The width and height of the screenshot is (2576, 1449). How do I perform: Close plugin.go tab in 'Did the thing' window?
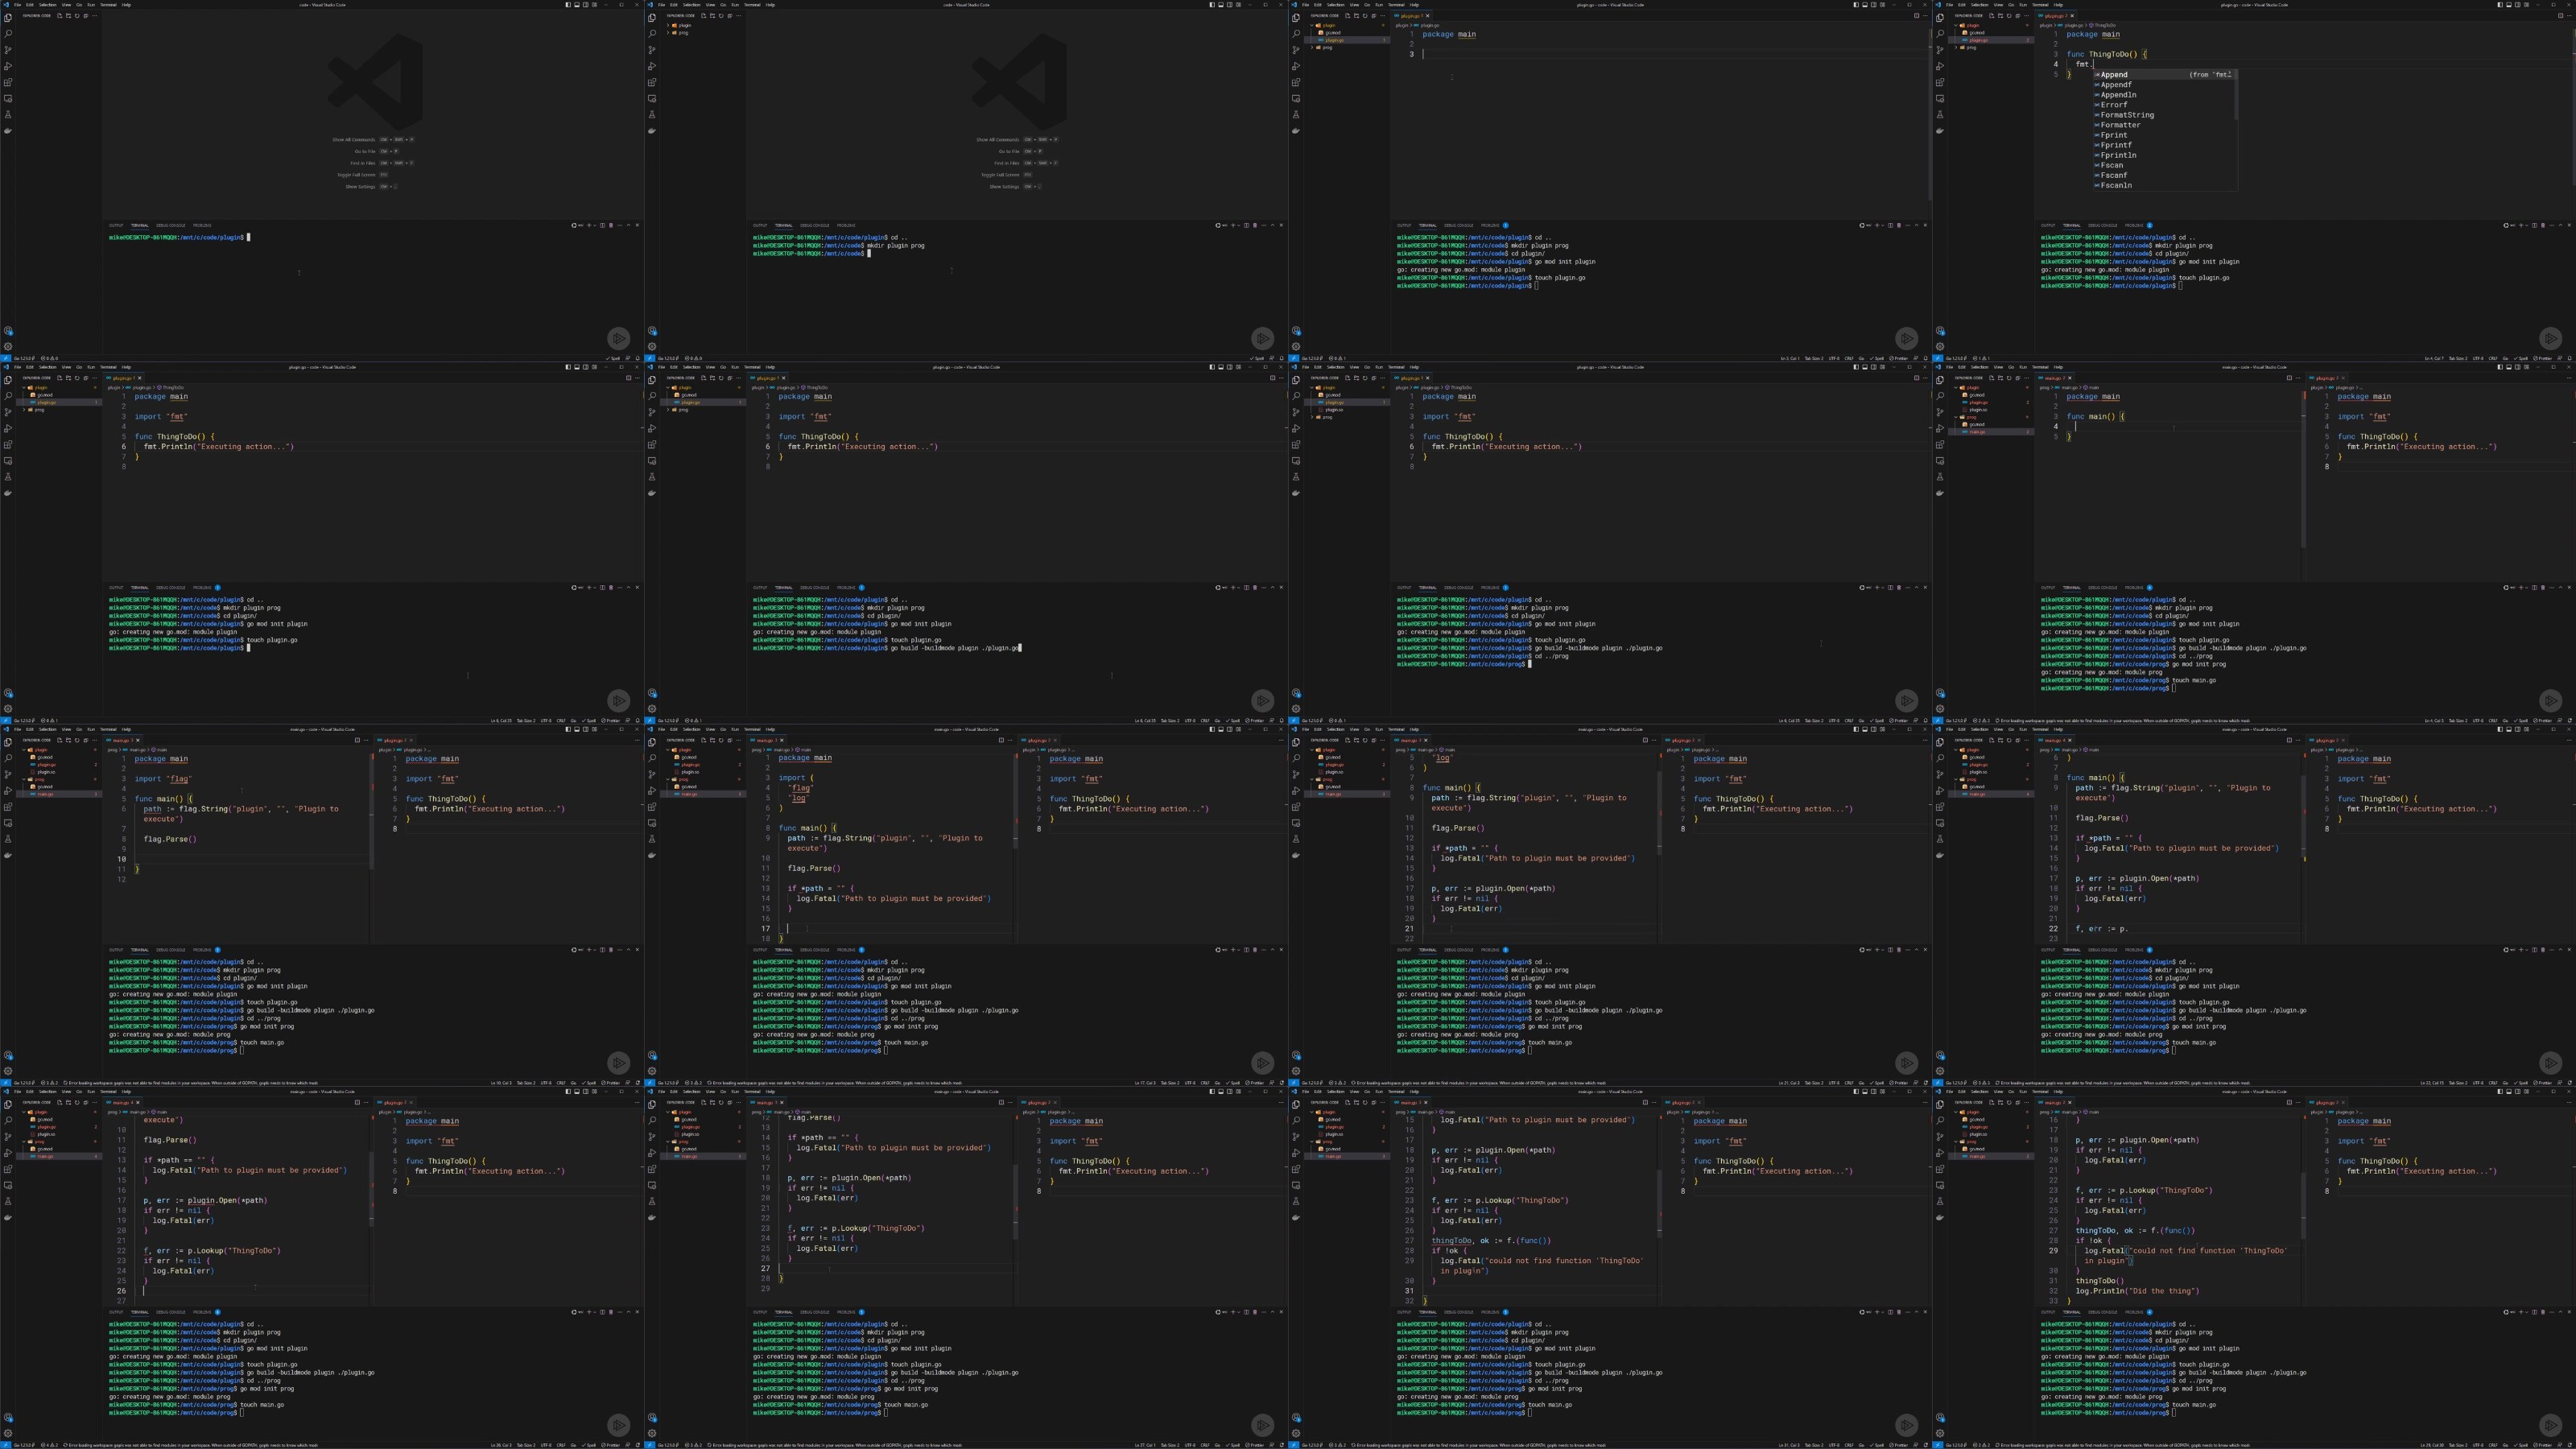click(x=2344, y=1103)
